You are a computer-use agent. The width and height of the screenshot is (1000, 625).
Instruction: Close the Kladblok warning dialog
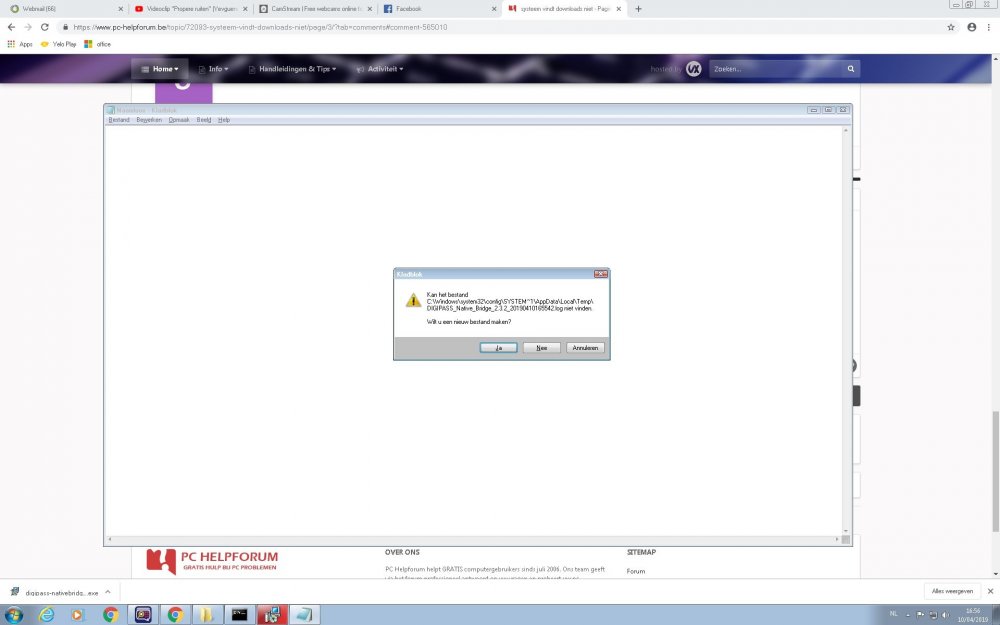[x=601, y=274]
